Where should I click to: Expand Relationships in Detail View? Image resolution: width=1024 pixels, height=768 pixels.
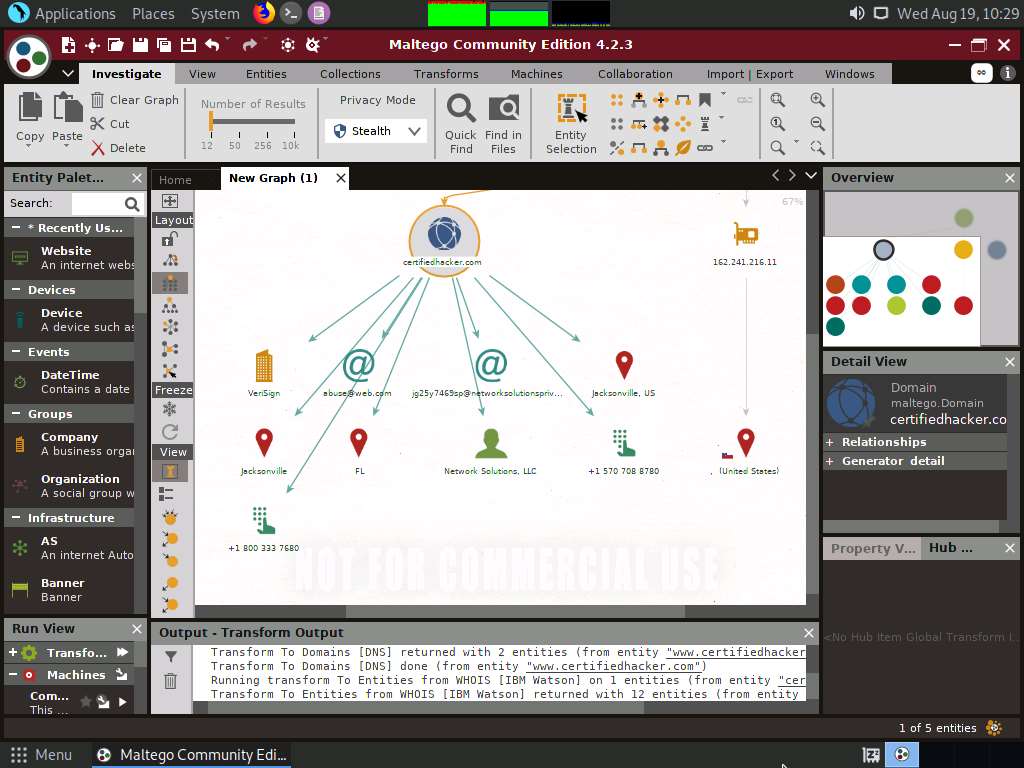click(x=829, y=442)
